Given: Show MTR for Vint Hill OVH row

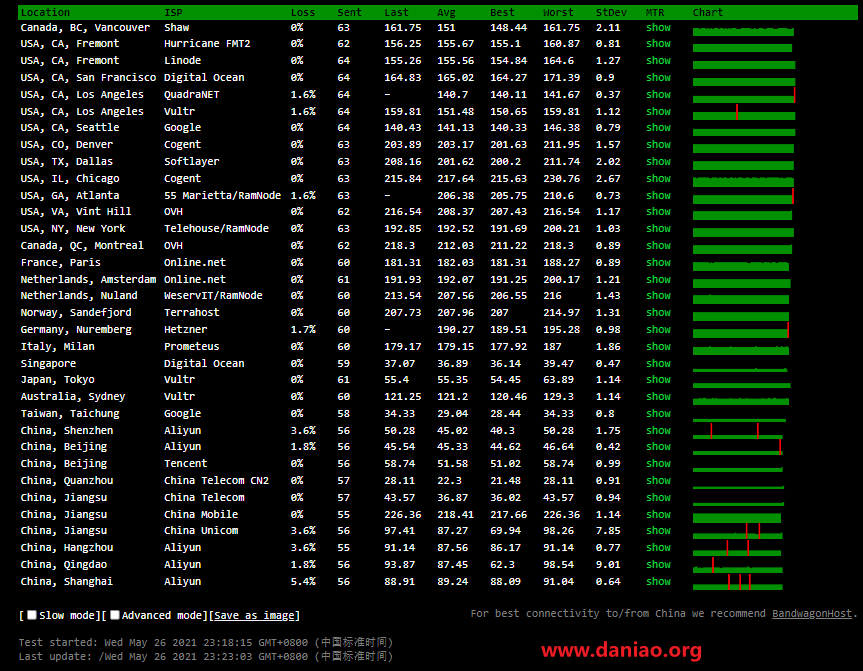Looking at the screenshot, I should tap(658, 212).
